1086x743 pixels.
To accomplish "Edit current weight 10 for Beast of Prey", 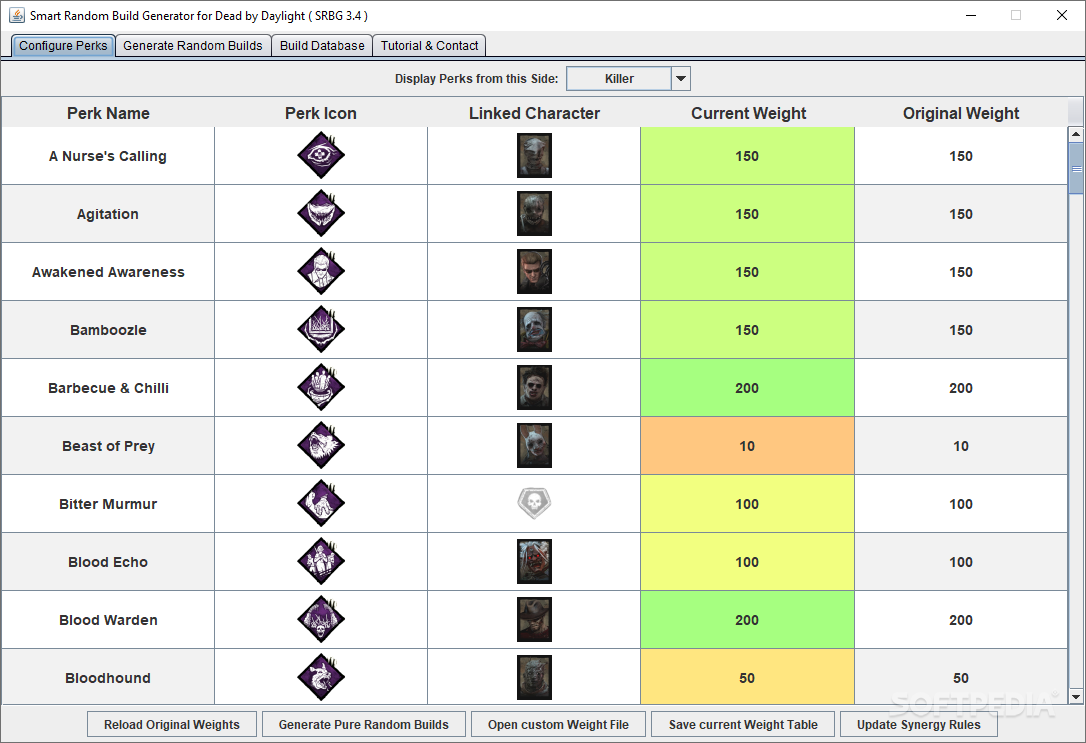I will (747, 446).
